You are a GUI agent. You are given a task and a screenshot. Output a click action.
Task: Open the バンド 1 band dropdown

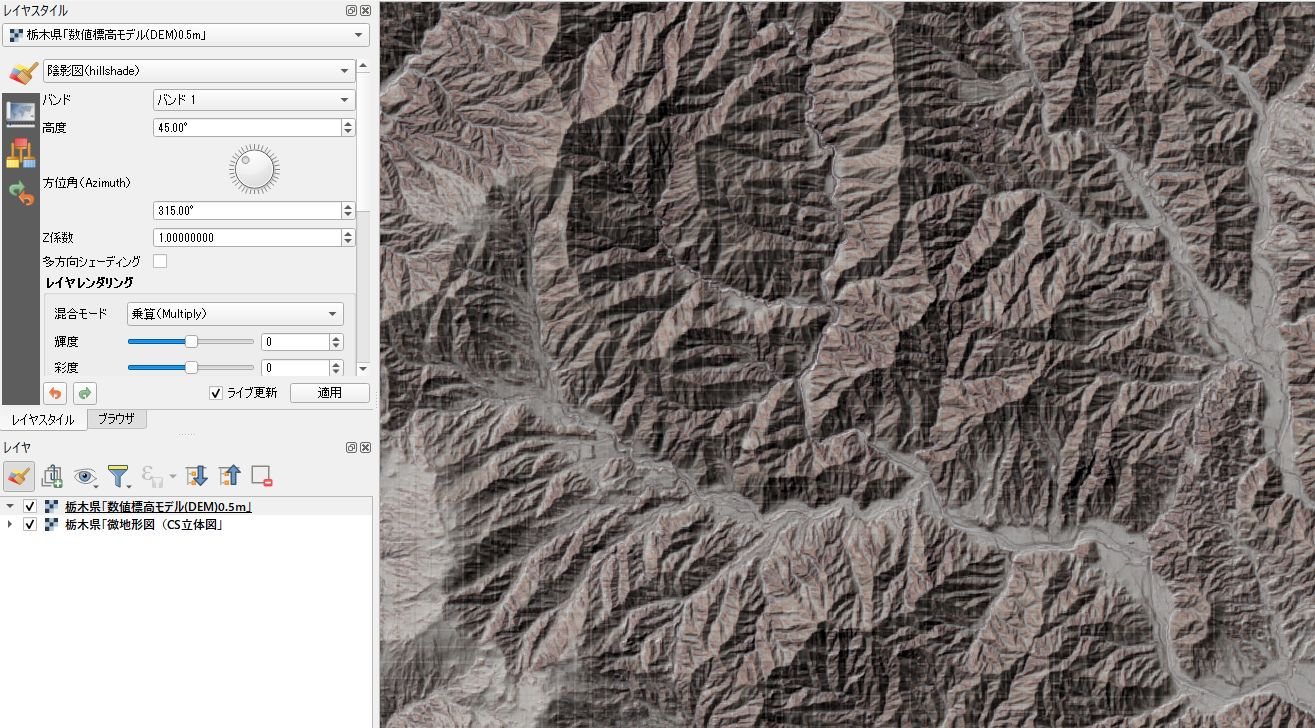point(254,100)
